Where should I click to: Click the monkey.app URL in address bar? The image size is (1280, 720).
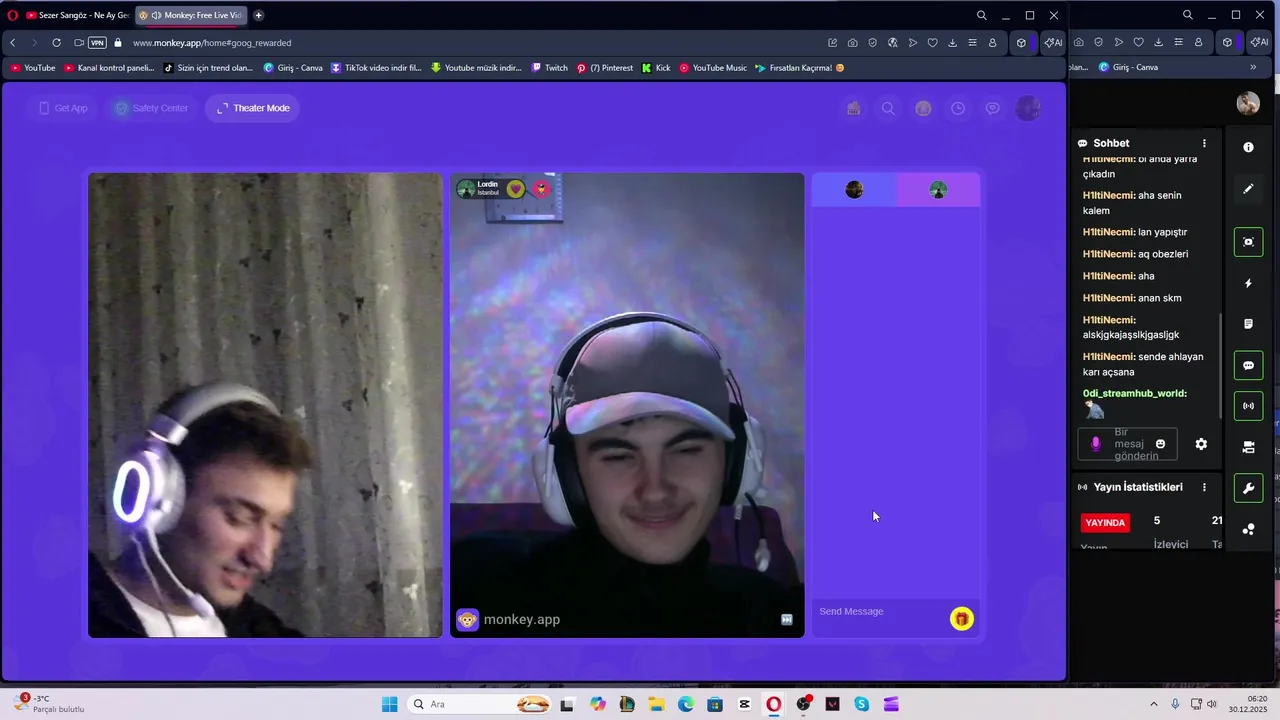(x=212, y=43)
